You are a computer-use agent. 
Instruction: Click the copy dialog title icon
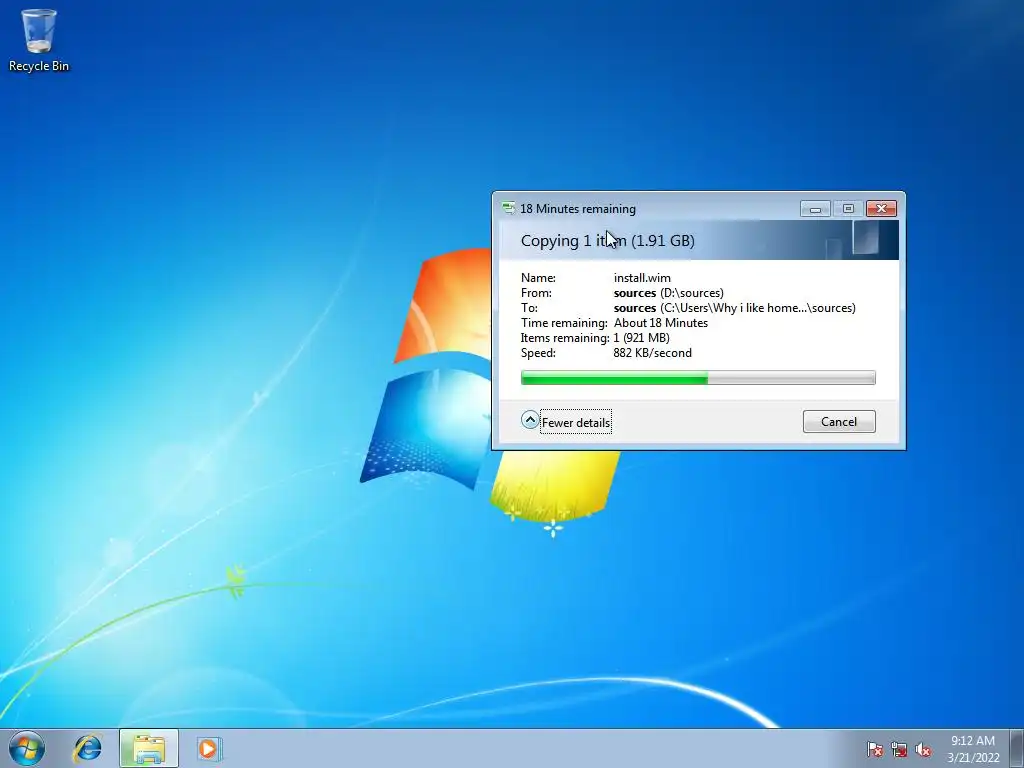[x=508, y=208]
